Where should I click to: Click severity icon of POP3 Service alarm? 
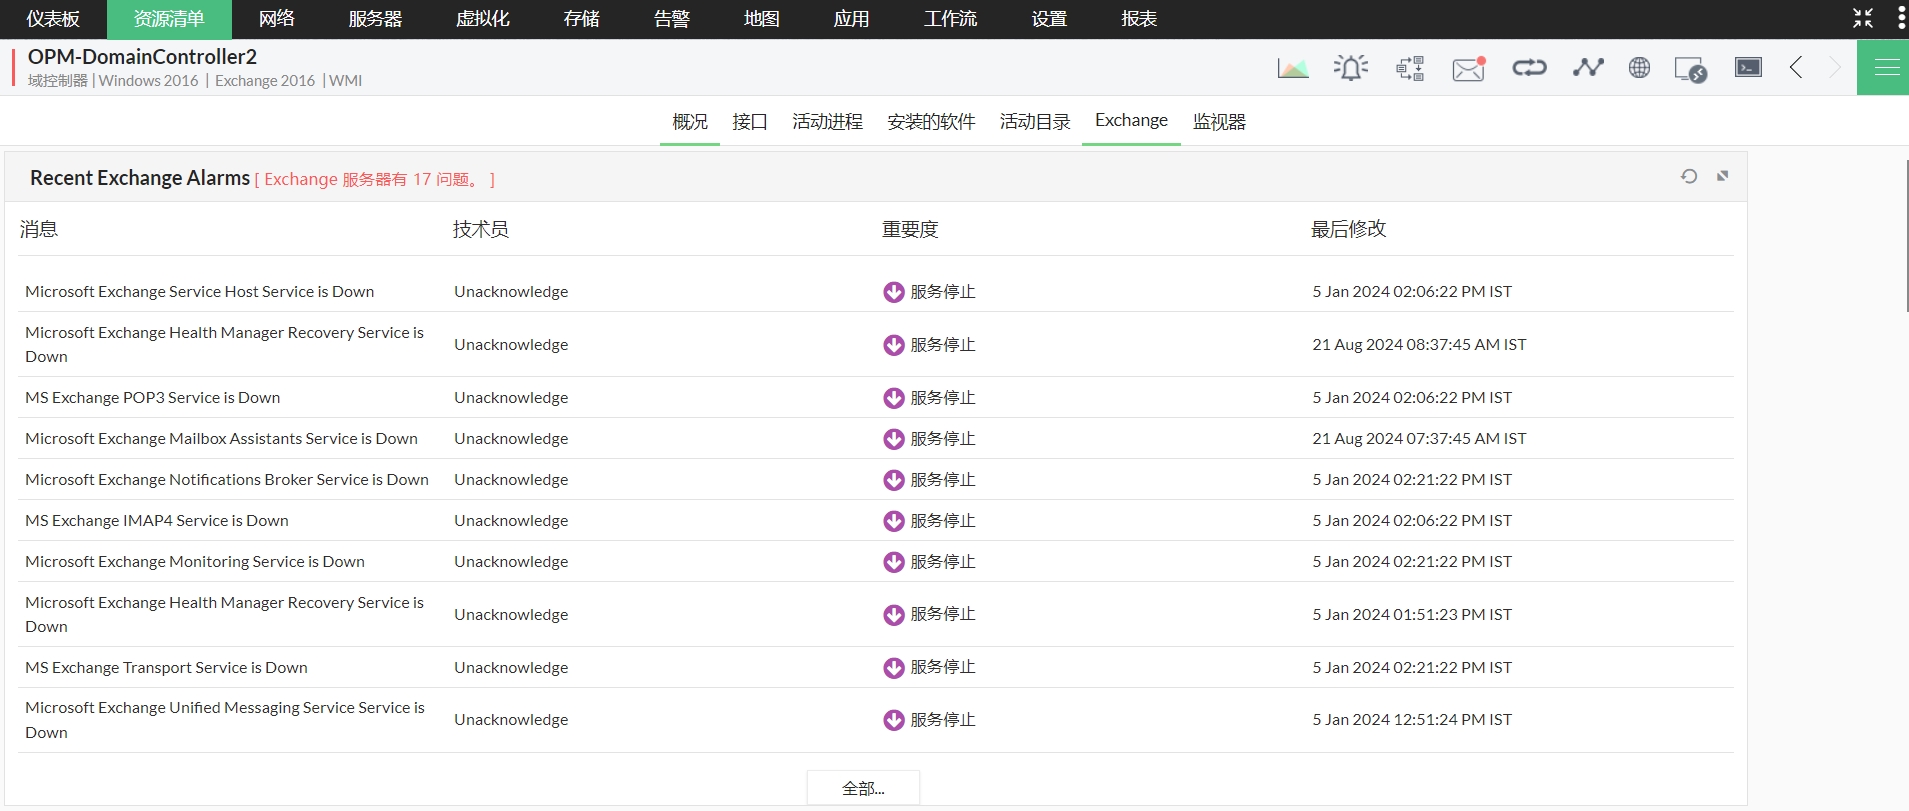pos(894,398)
